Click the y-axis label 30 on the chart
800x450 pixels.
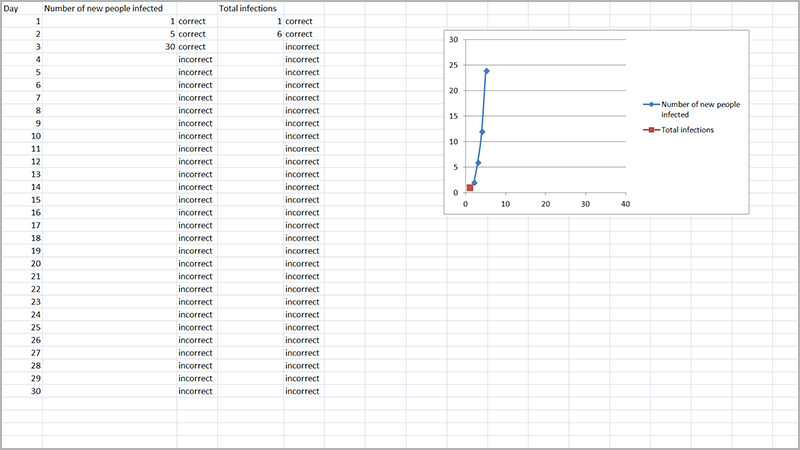click(x=454, y=39)
